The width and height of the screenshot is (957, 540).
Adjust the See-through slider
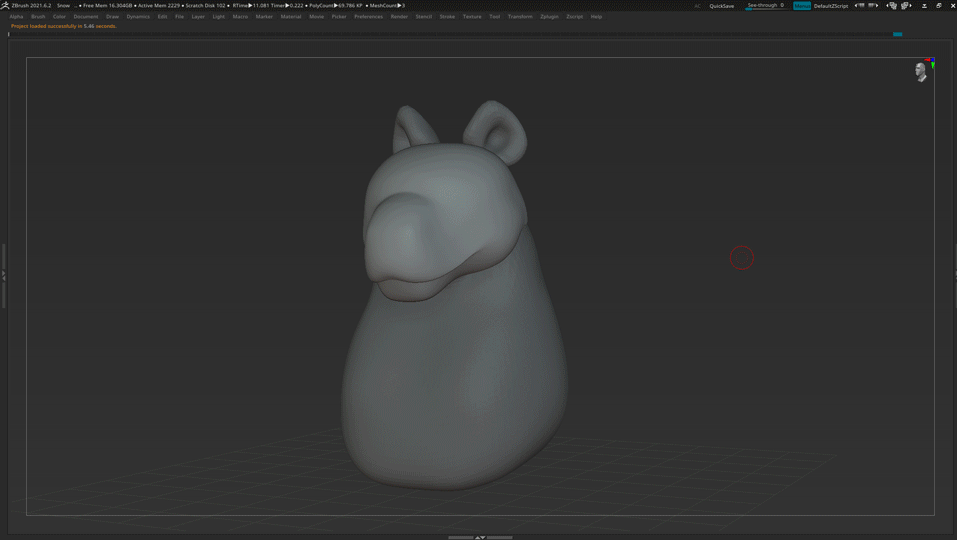coord(766,5)
